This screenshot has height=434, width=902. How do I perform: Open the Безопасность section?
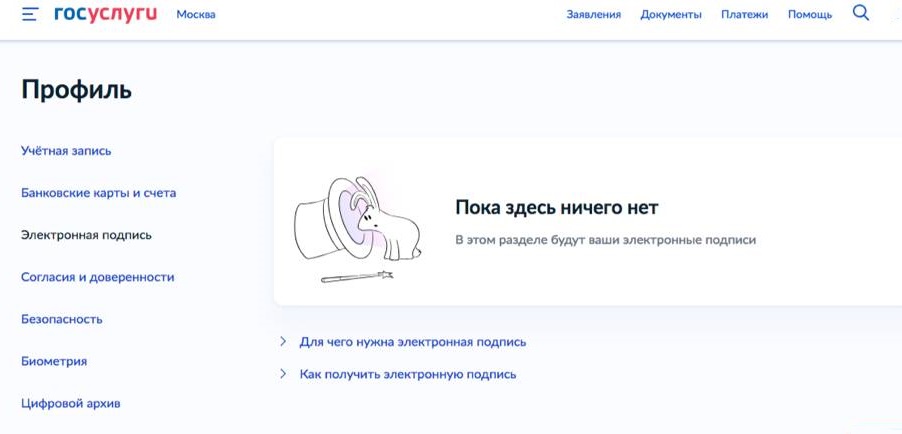(x=62, y=319)
